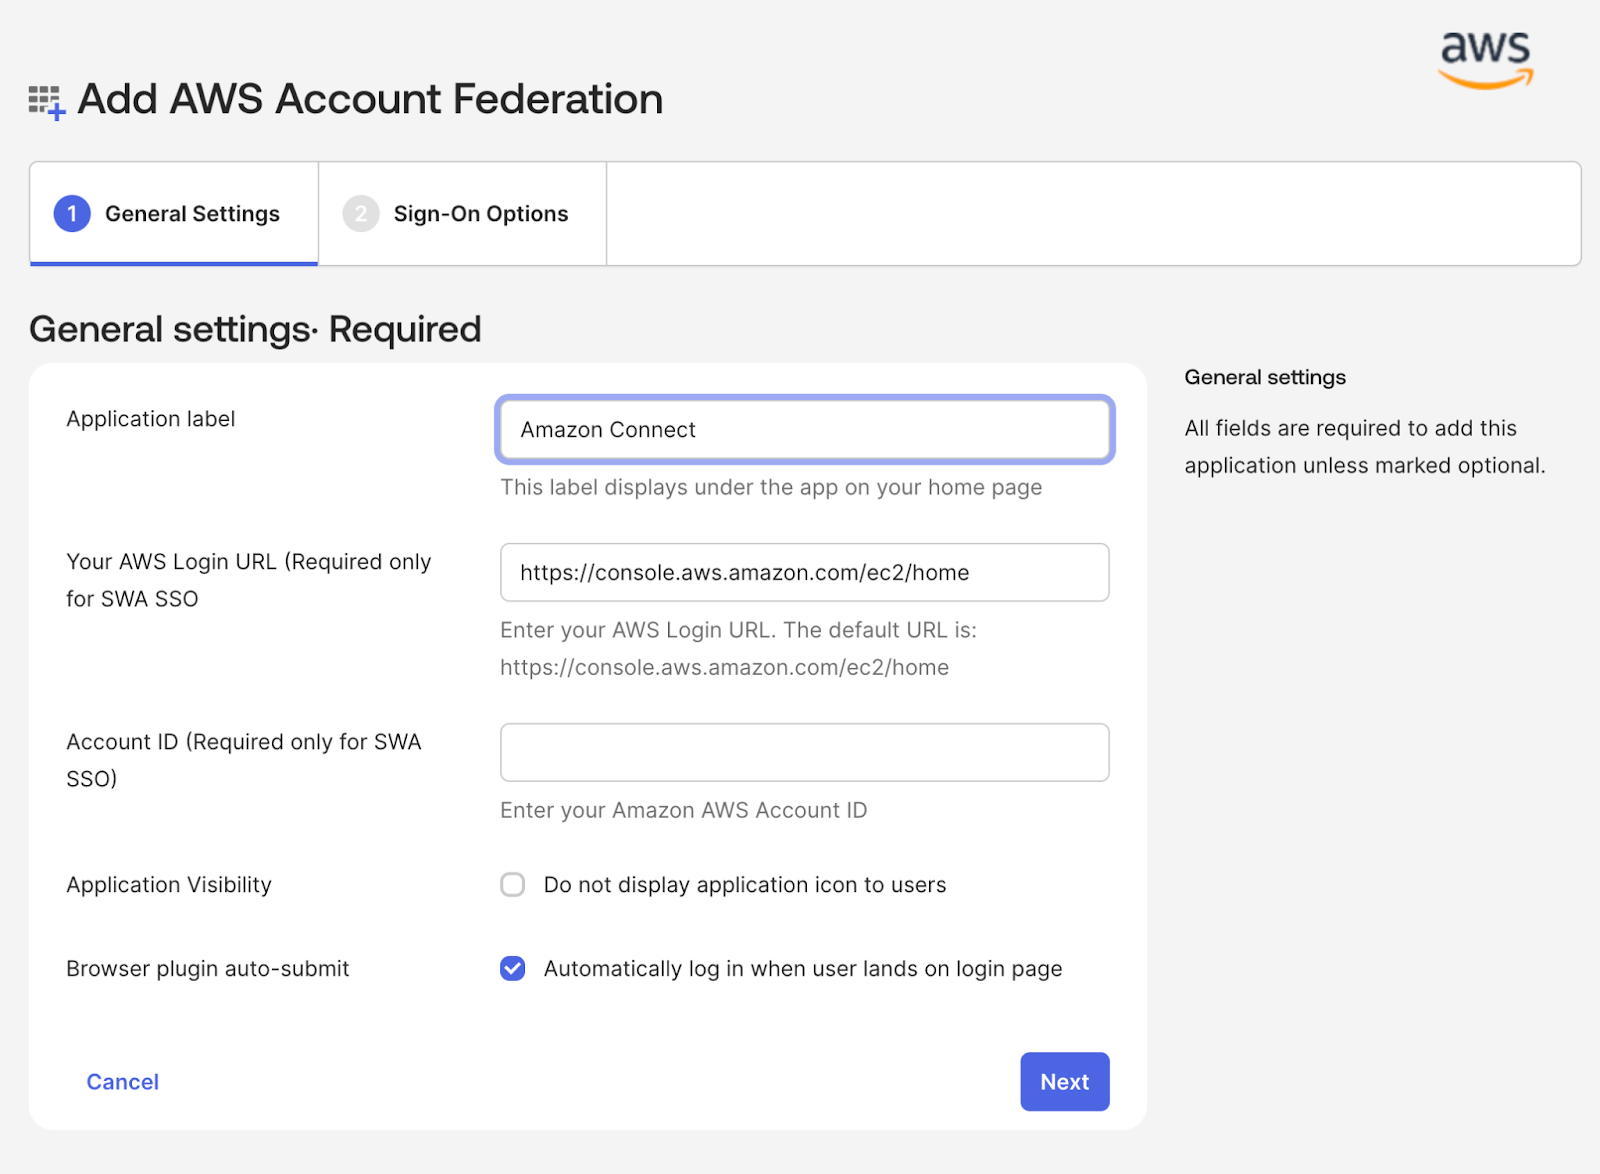Switch to the General Settings tab label
Image resolution: width=1600 pixels, height=1174 pixels.
[x=192, y=214]
